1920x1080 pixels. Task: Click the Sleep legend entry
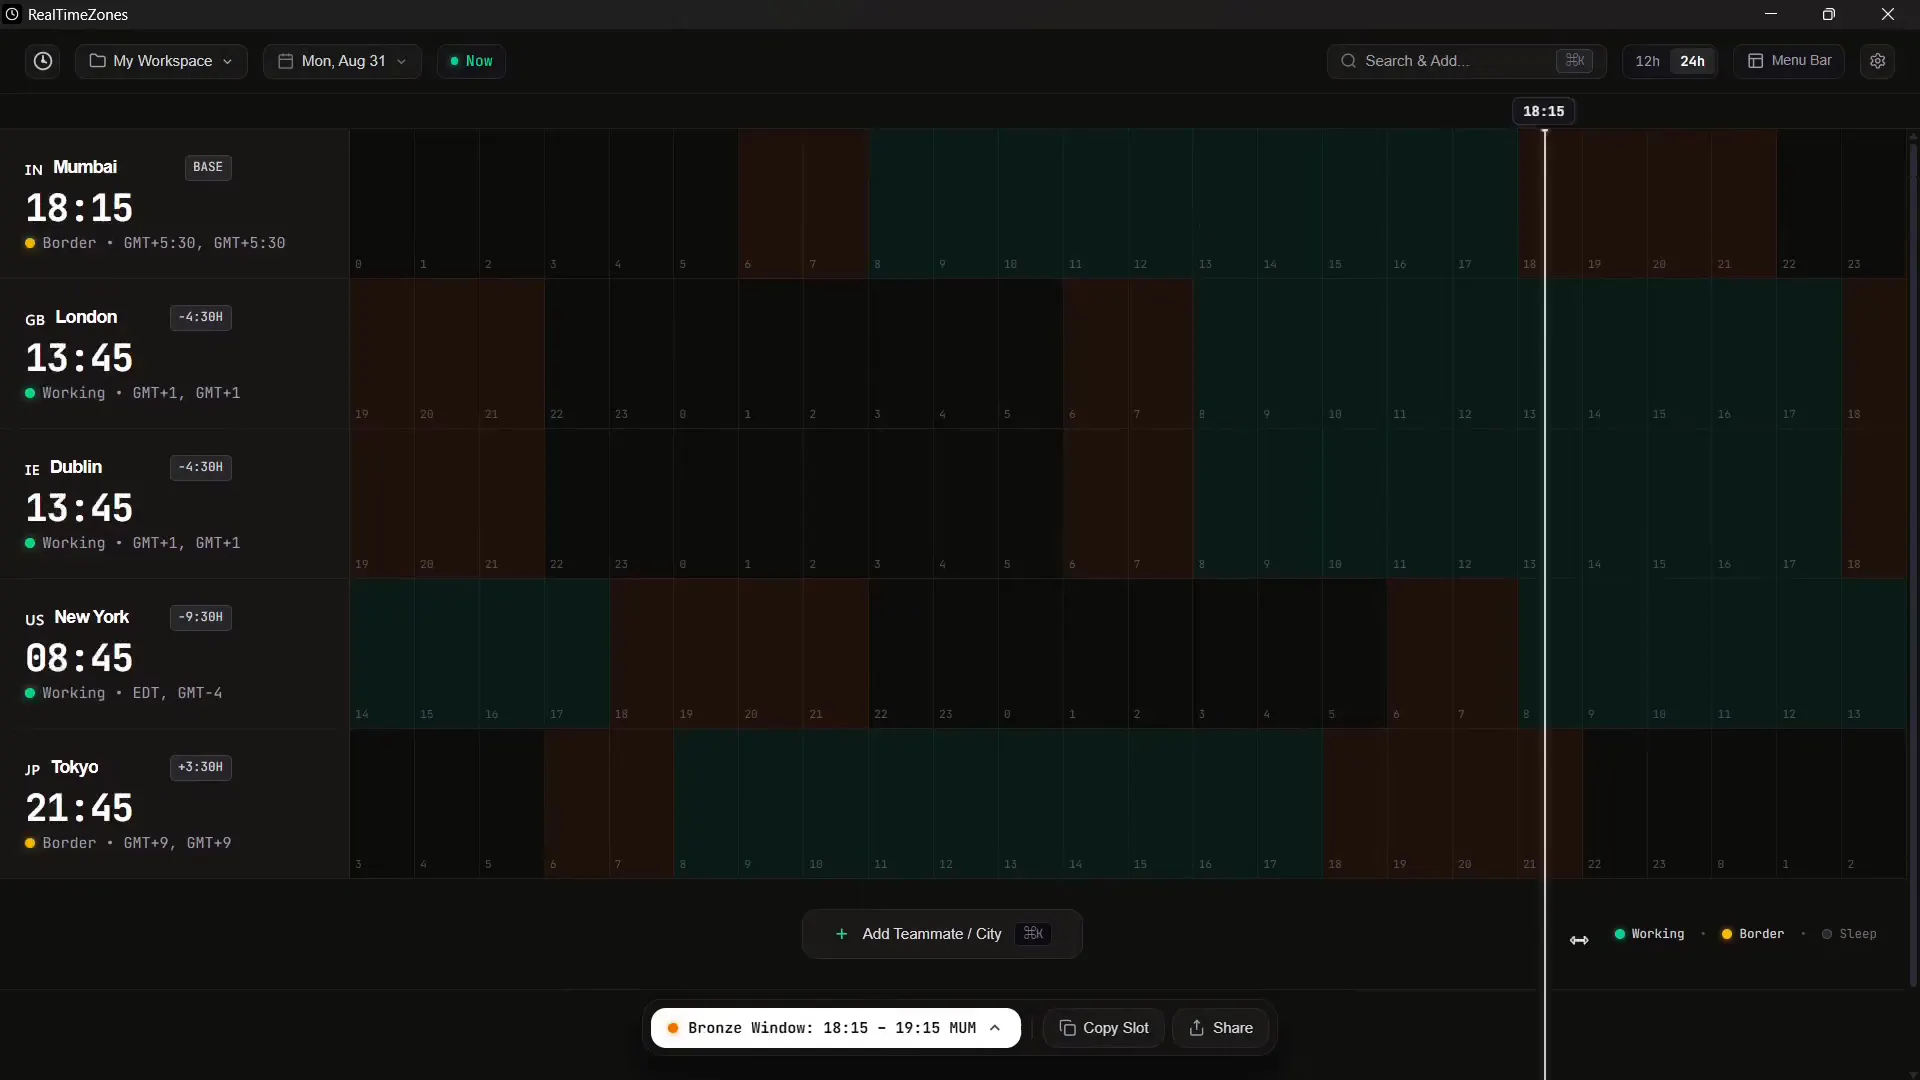click(1849, 934)
